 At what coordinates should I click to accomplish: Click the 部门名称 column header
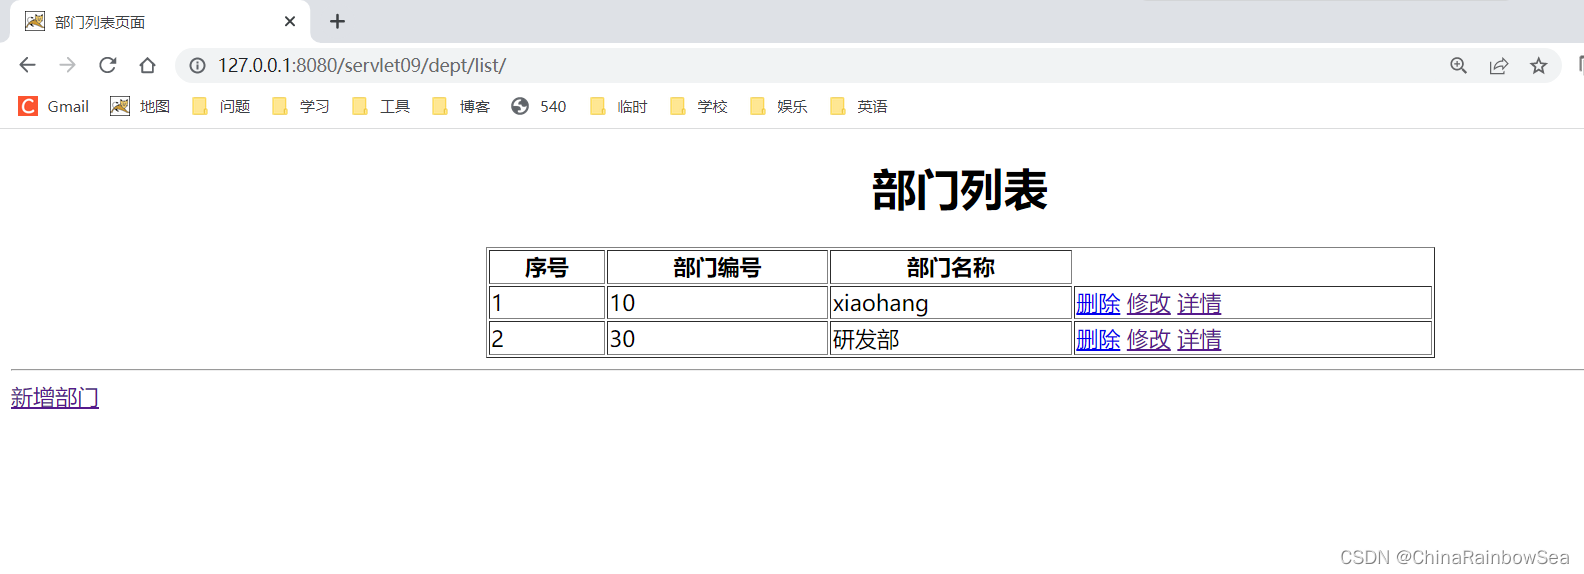click(x=951, y=267)
